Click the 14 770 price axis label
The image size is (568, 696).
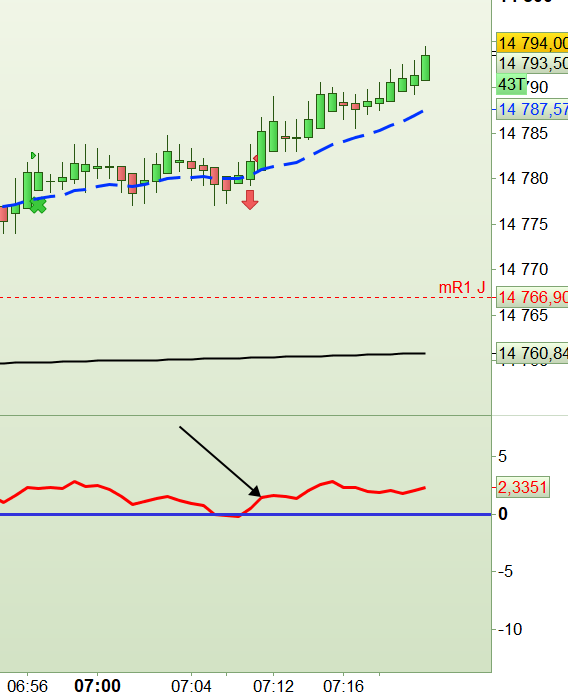coord(523,269)
